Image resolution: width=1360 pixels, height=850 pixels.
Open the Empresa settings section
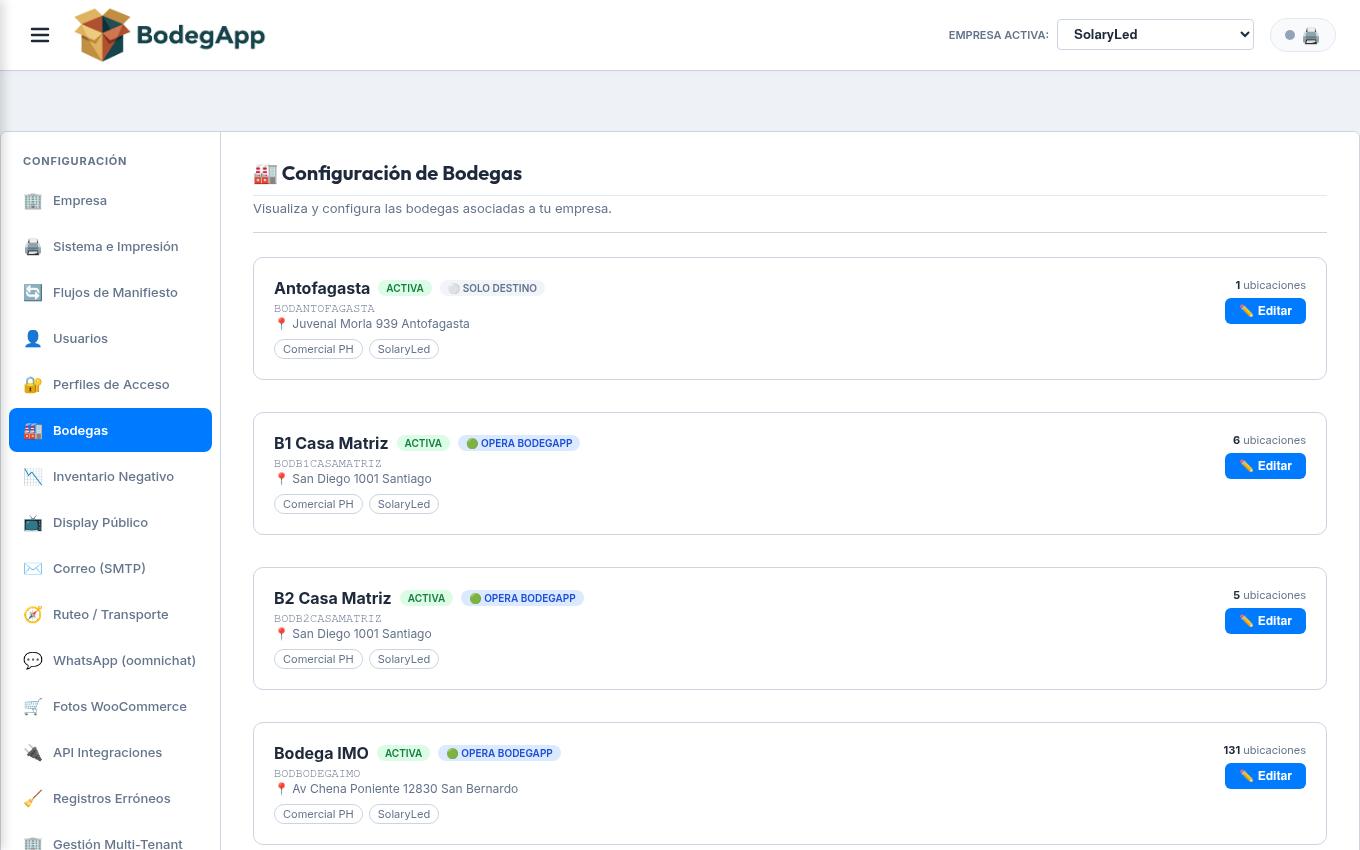coord(110,200)
